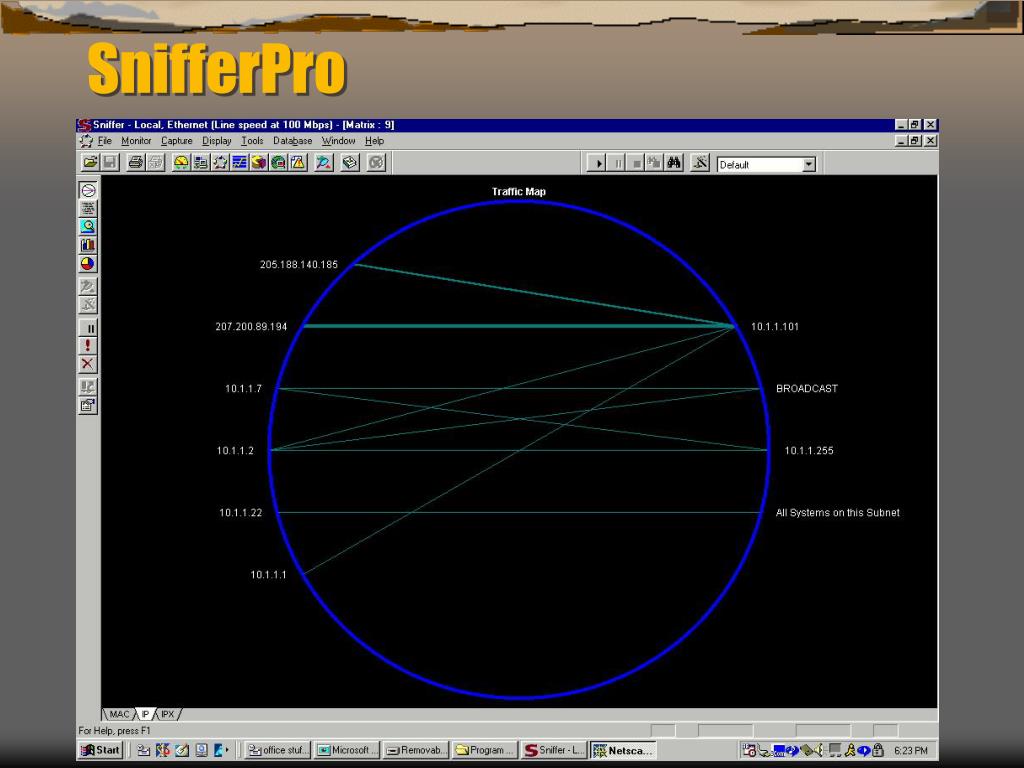Click the 6:23 PM system clock
Screen dimensions: 1024x768
pyautogui.click(x=910, y=751)
